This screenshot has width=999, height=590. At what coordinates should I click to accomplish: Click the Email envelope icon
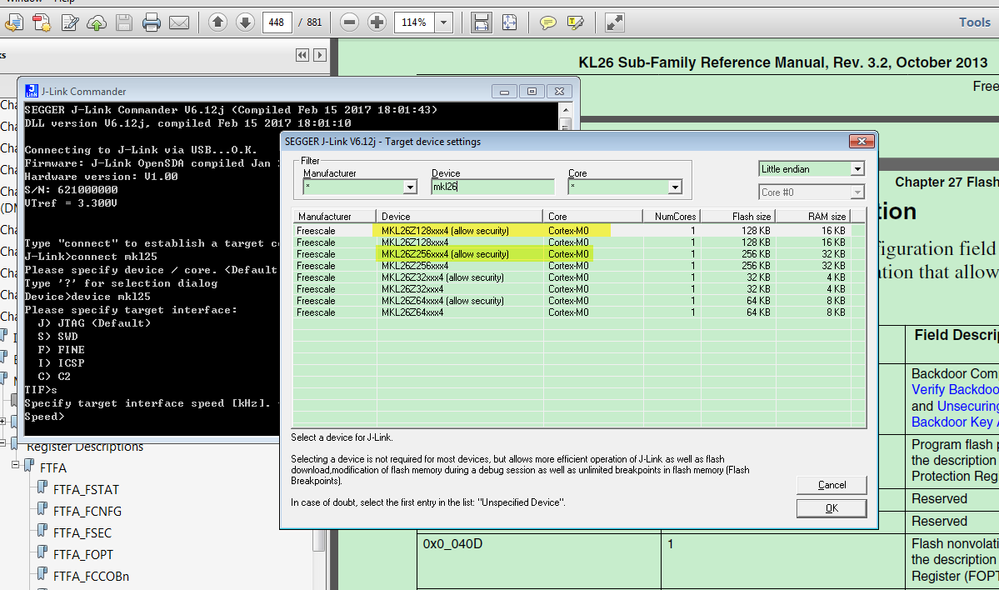pyautogui.click(x=179, y=22)
